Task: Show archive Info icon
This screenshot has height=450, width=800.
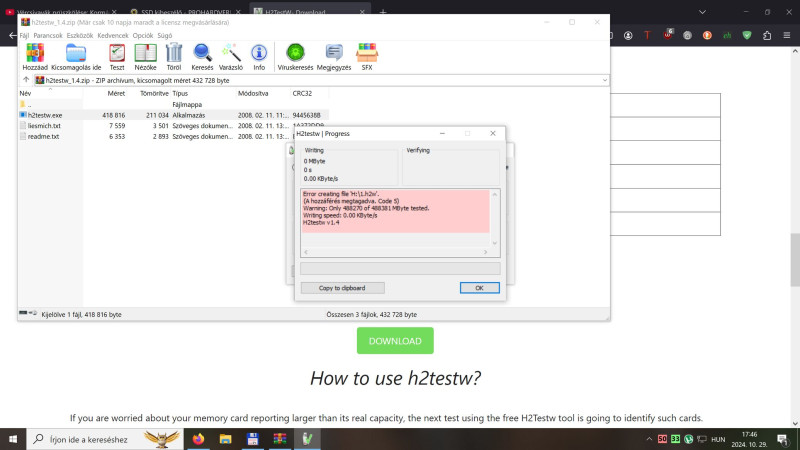Action: (259, 53)
